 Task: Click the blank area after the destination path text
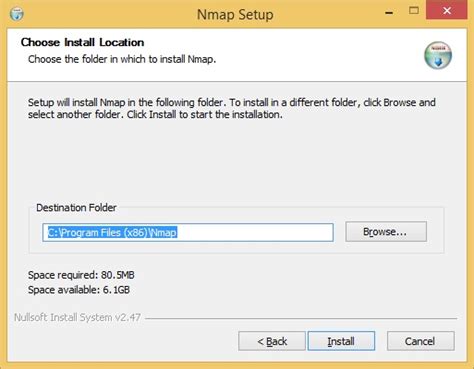point(255,232)
